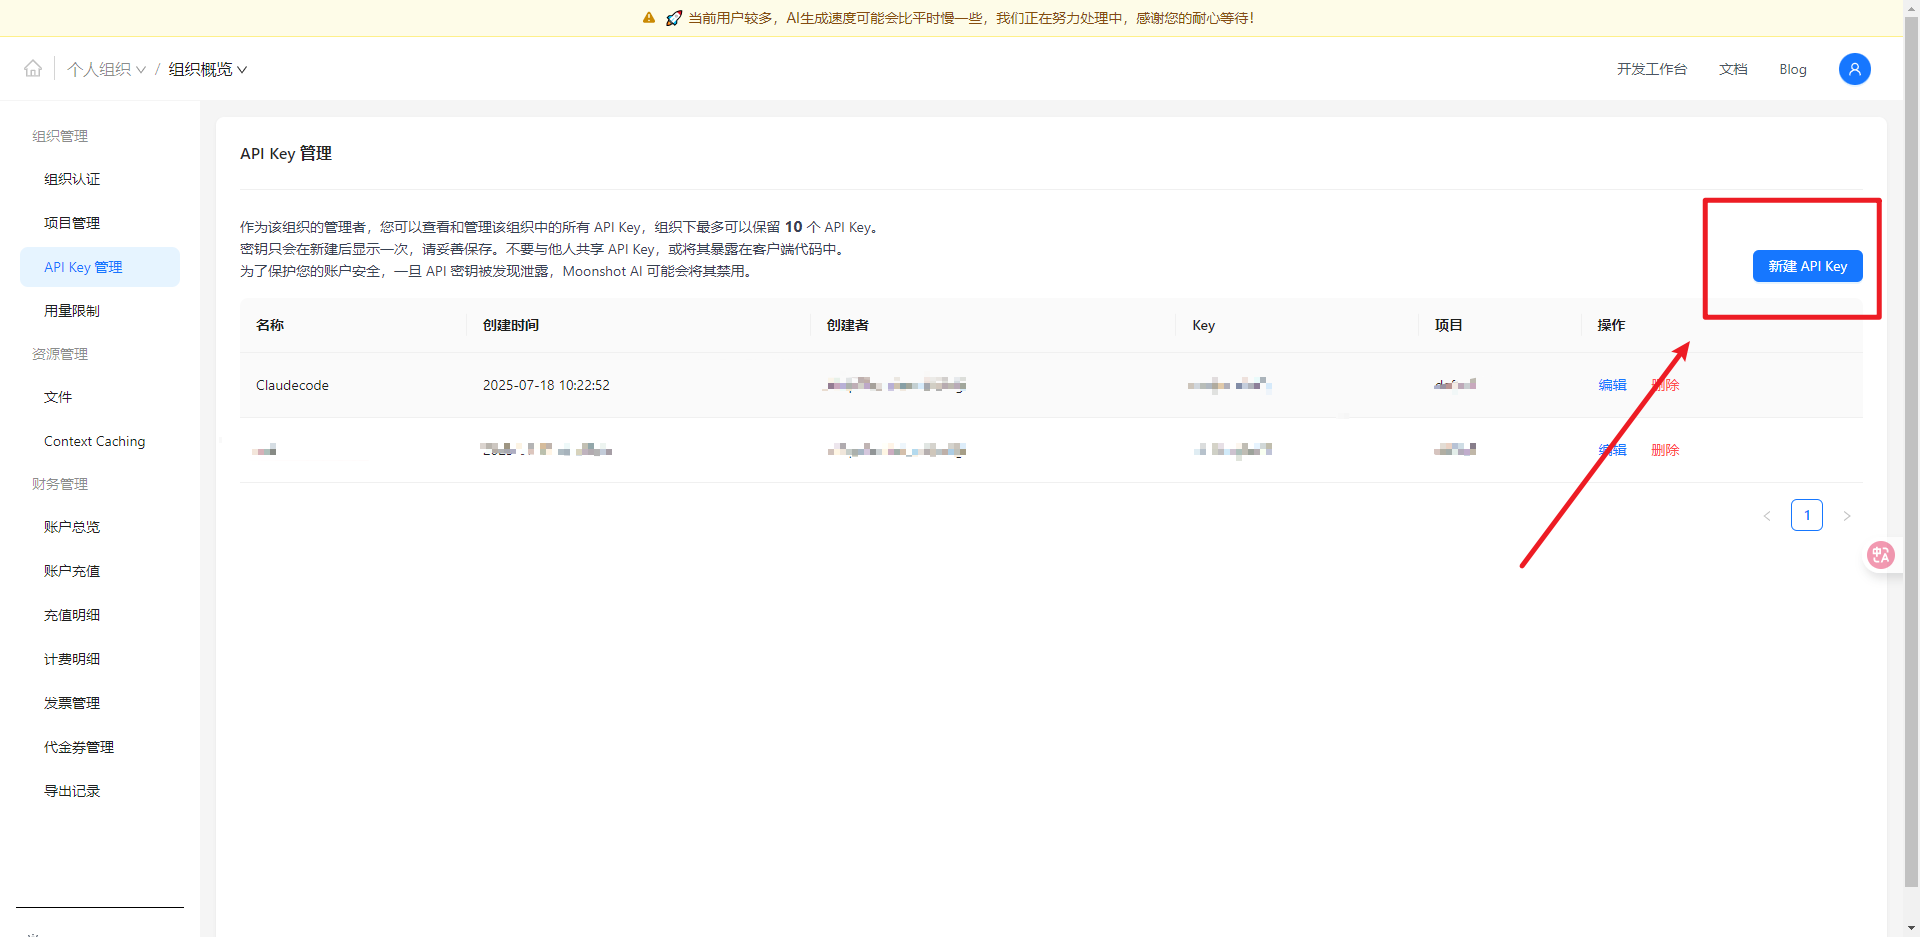Image resolution: width=1920 pixels, height=937 pixels.
Task: Open the Blog link
Action: 1792,69
